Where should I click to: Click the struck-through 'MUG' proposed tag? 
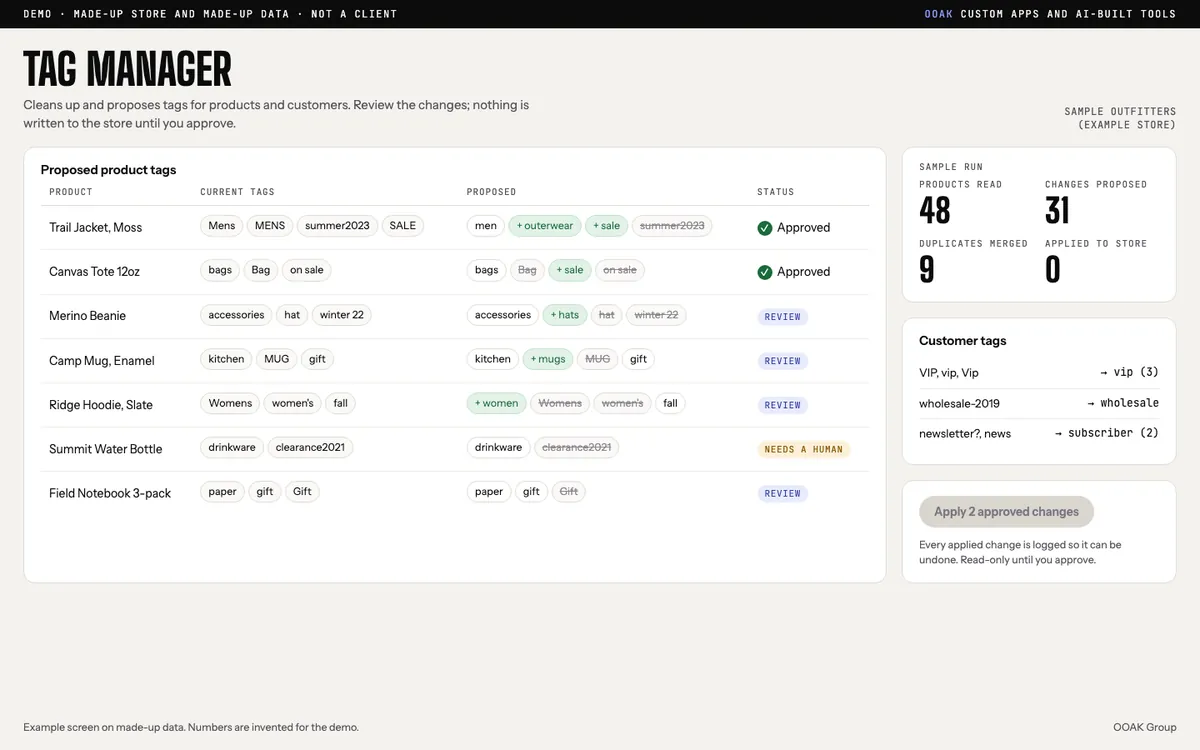click(597, 359)
